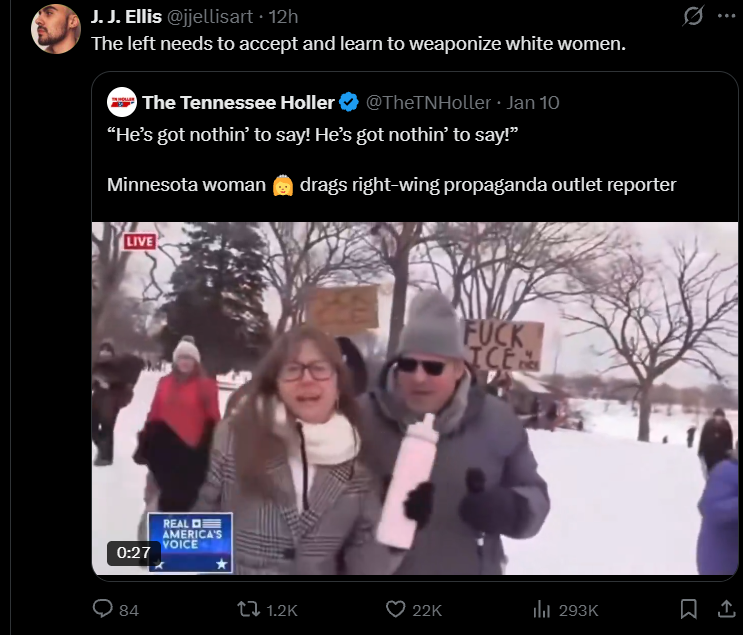Open the three-dot more options menu

[x=726, y=16]
